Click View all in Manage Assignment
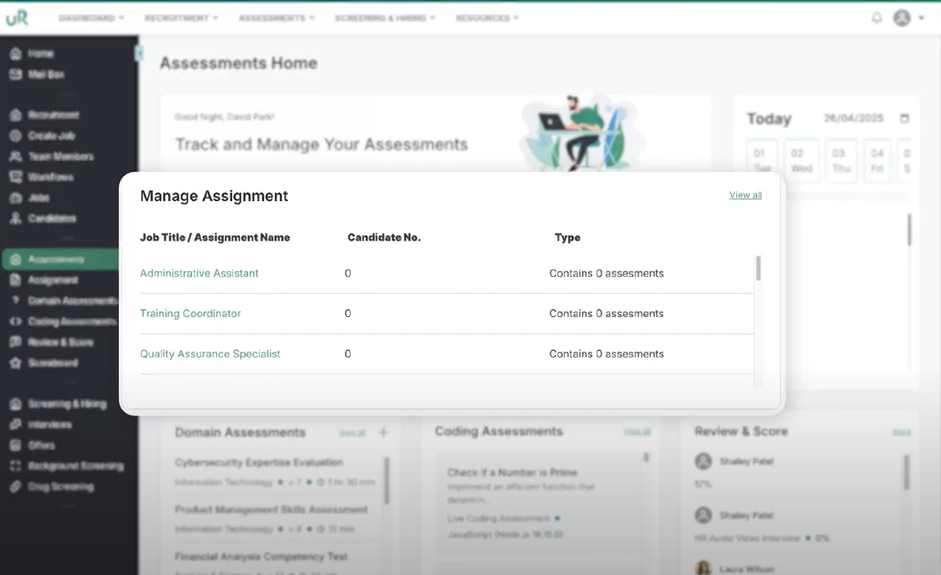This screenshot has width=941, height=575. [745, 195]
